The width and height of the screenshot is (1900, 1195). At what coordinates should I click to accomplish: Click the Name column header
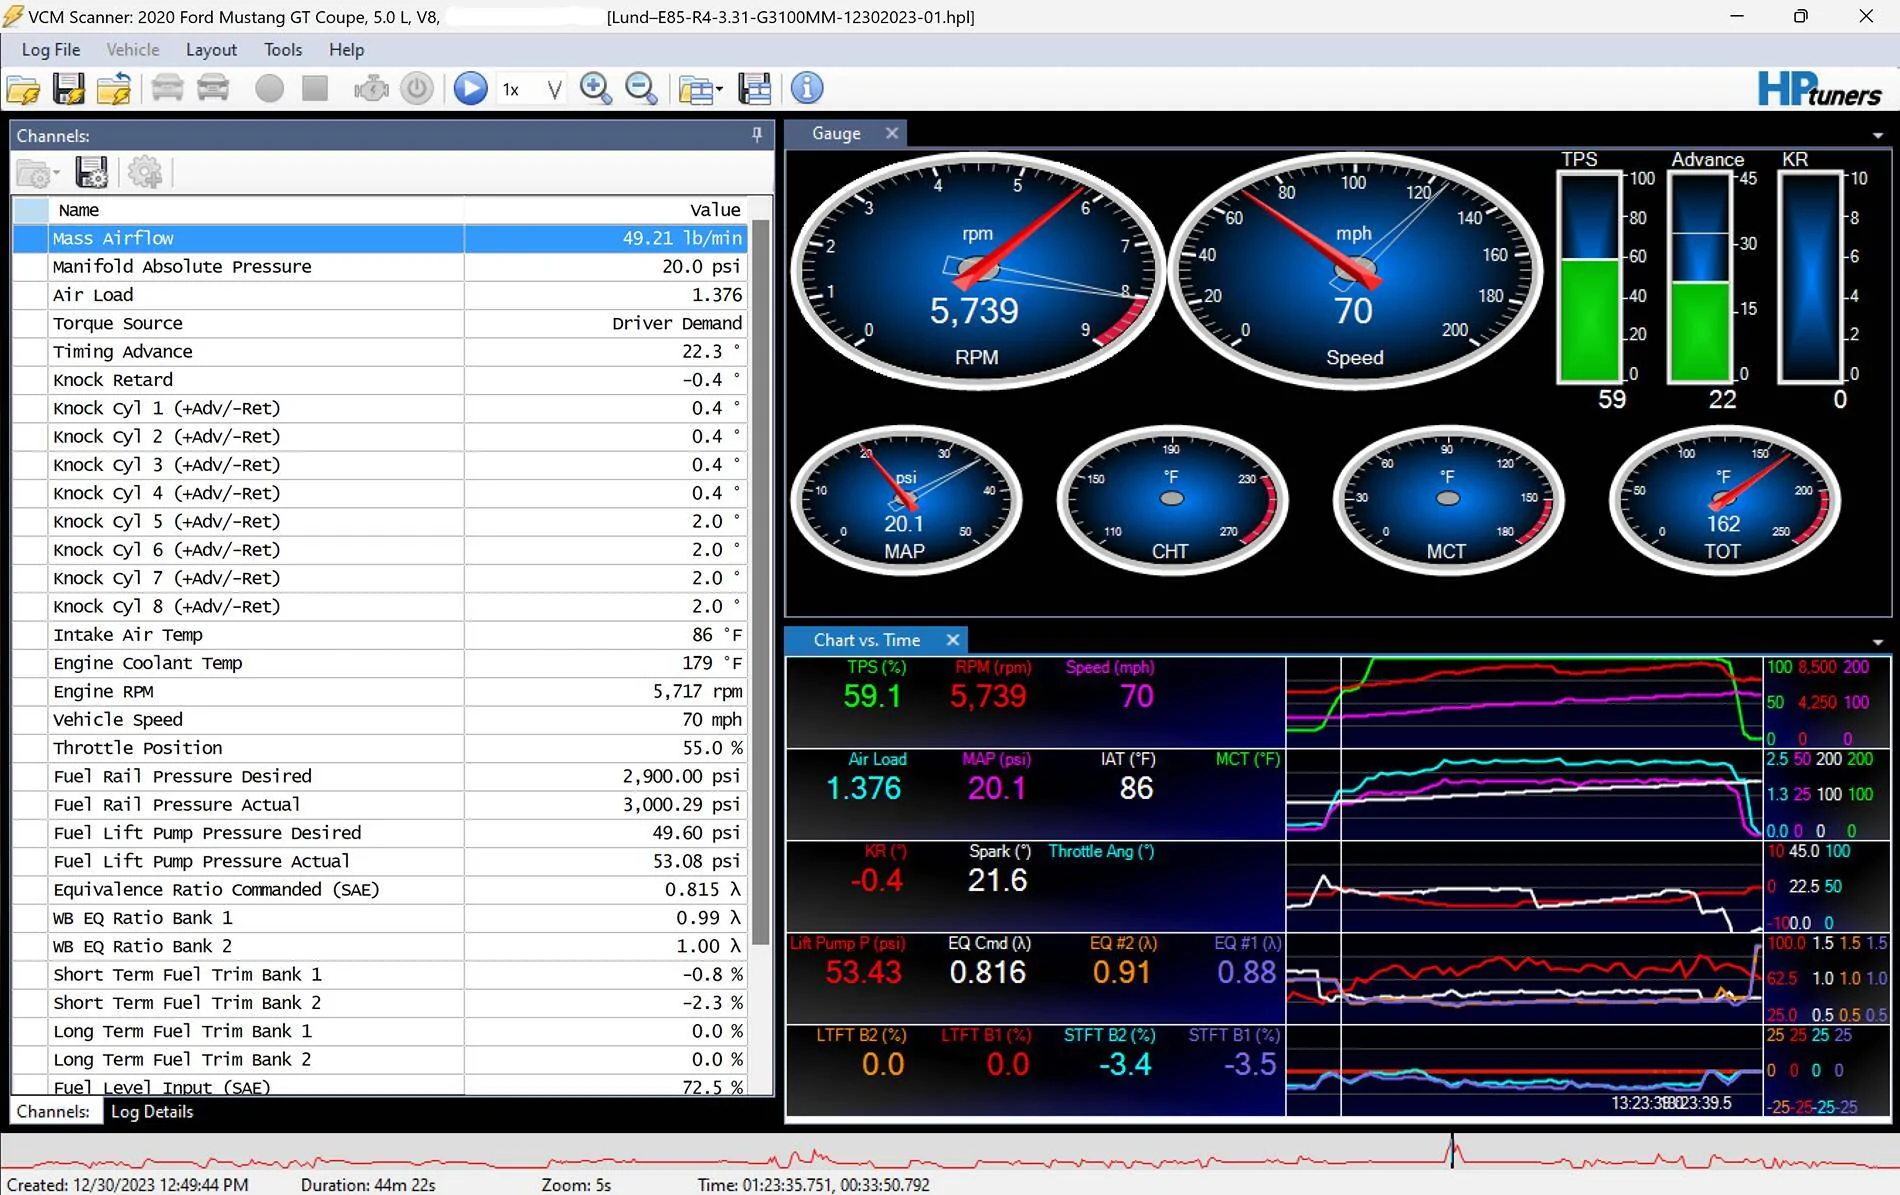256,210
